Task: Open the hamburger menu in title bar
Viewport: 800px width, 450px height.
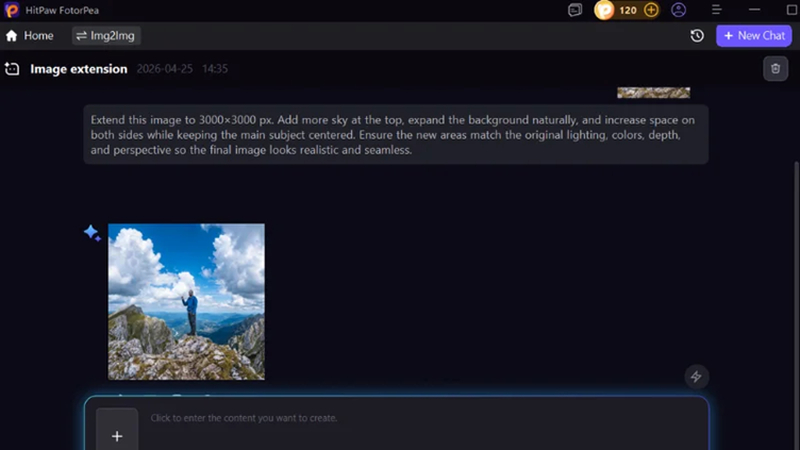Action: coord(716,10)
